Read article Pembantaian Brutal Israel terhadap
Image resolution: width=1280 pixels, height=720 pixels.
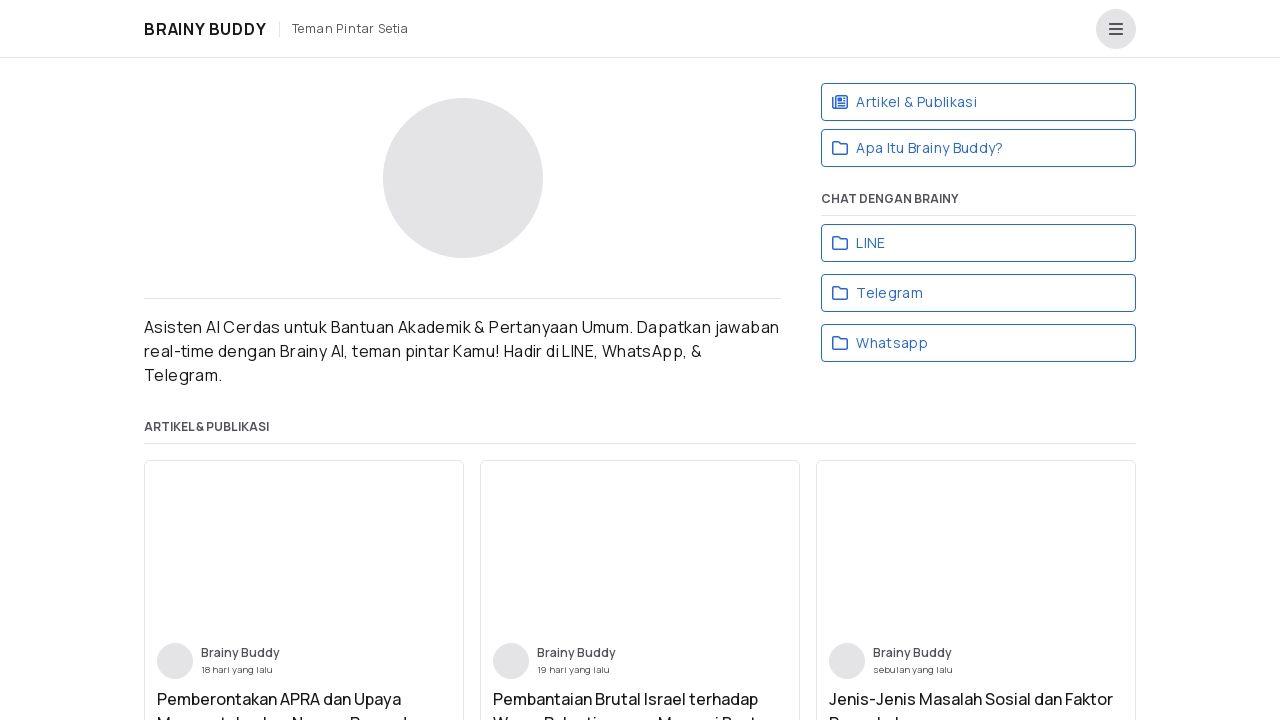(x=625, y=700)
